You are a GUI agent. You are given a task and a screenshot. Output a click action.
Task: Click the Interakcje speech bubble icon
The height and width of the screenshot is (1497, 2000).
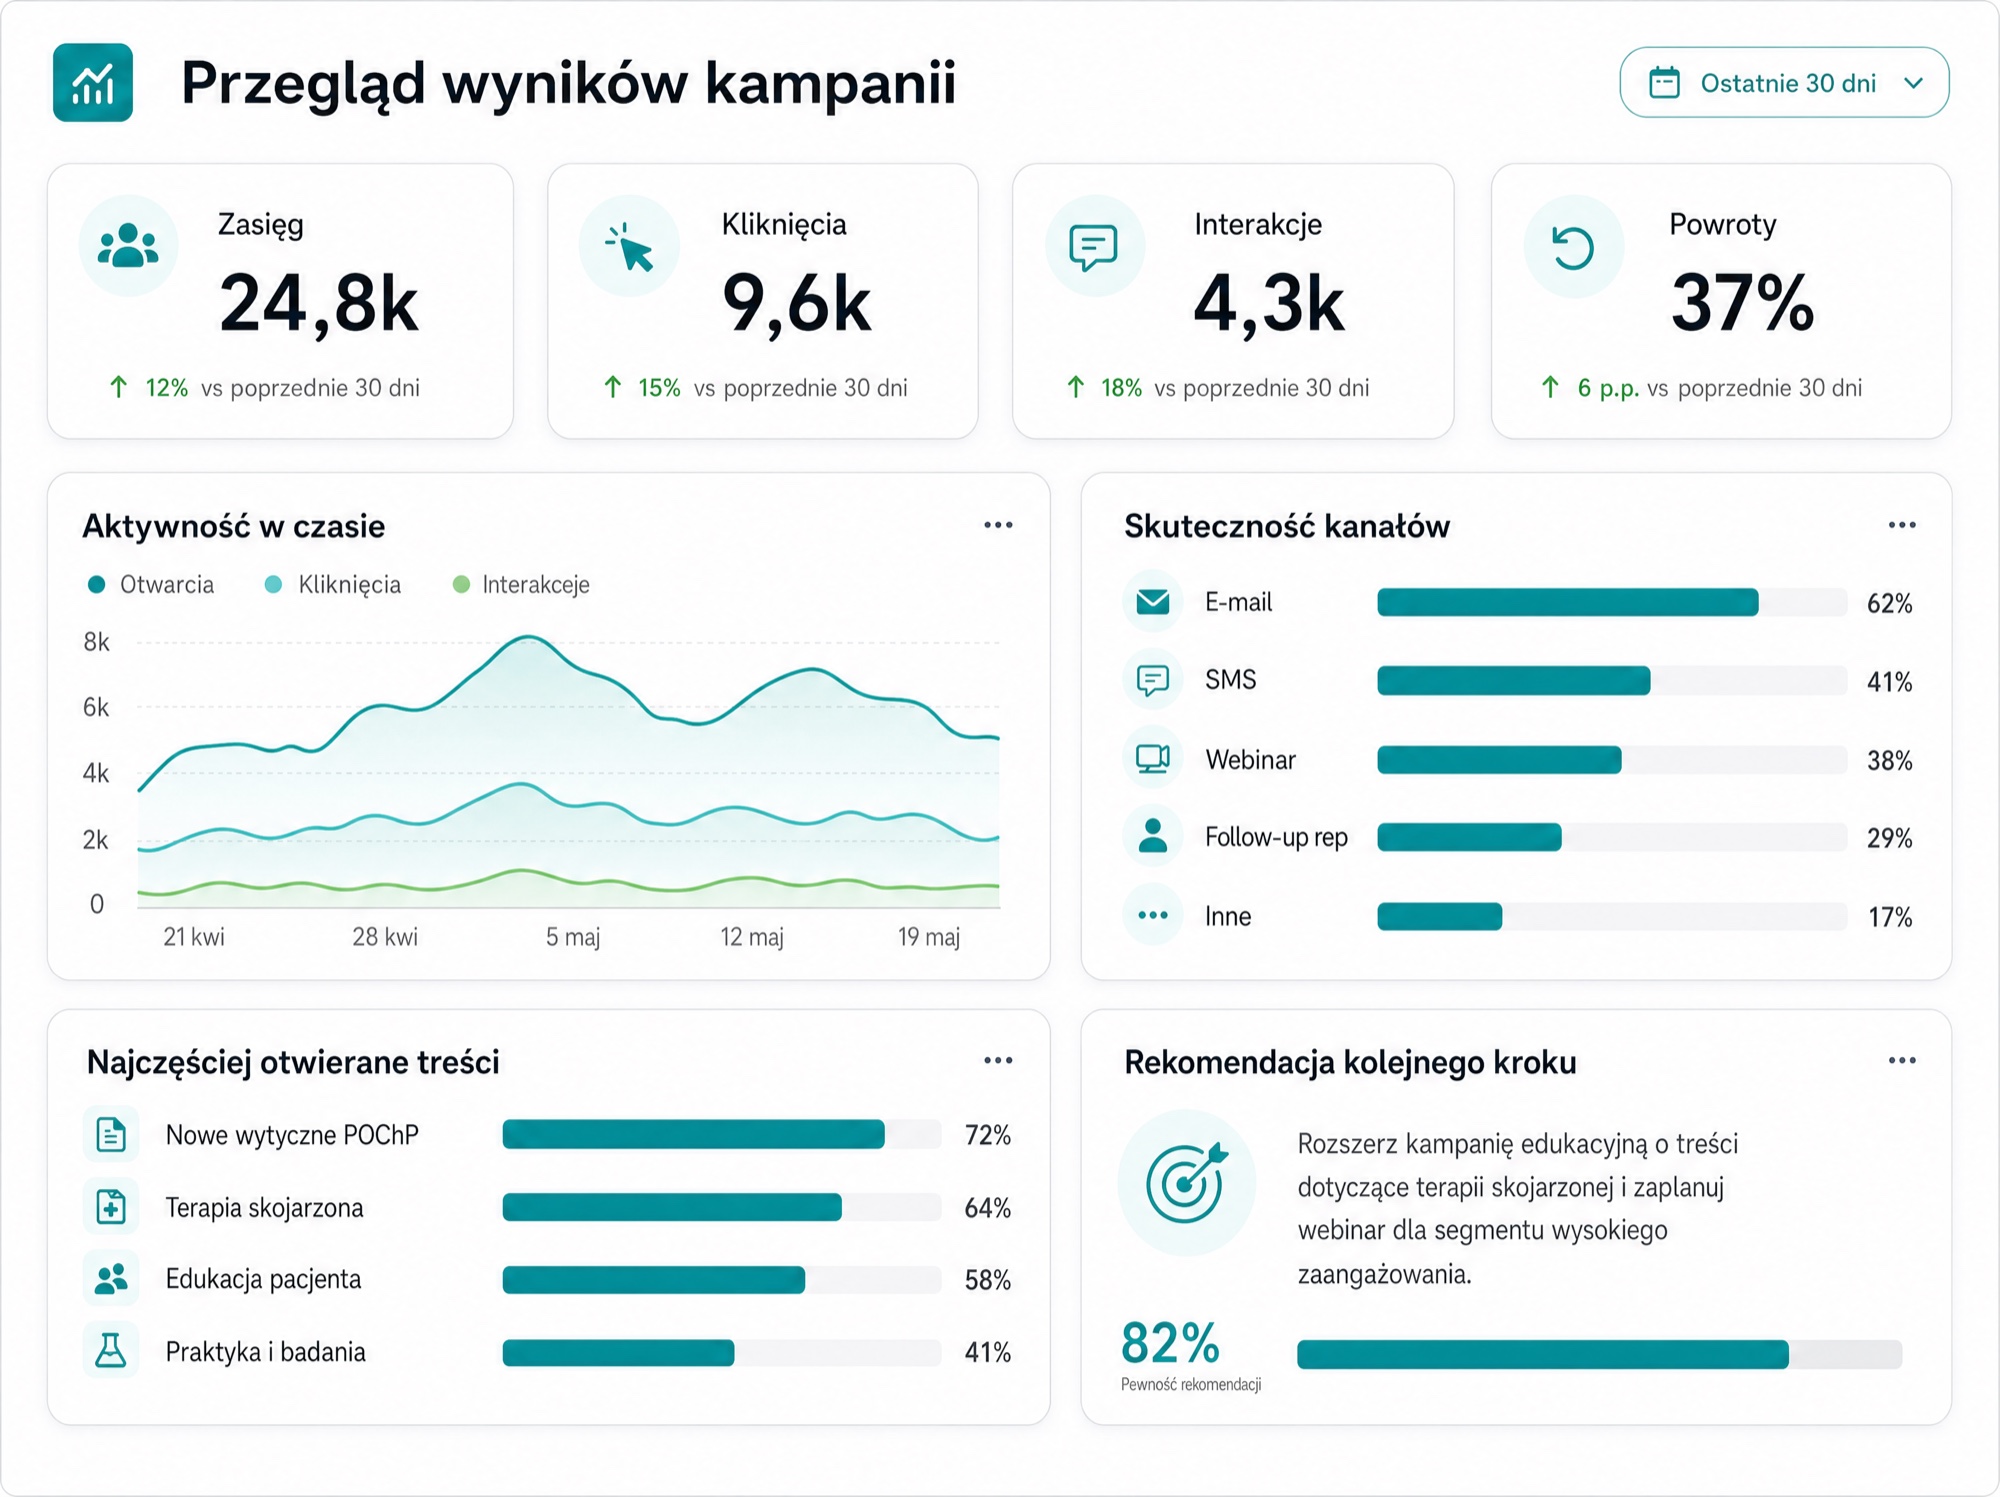[1093, 246]
